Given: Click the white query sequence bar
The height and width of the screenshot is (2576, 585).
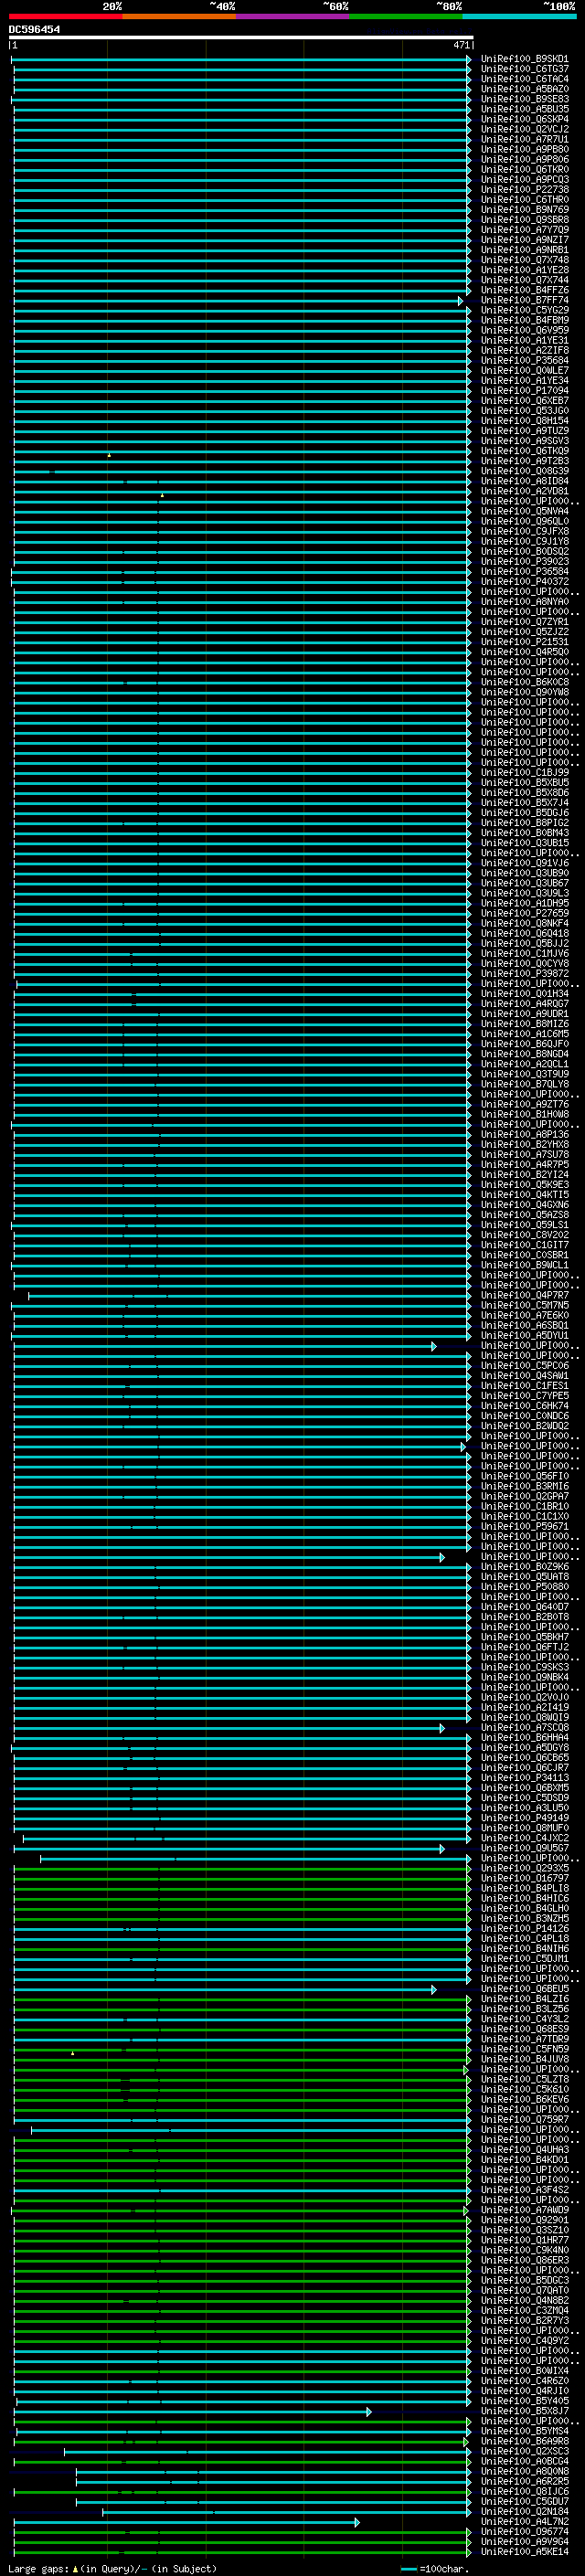Looking at the screenshot, I should pos(241,37).
